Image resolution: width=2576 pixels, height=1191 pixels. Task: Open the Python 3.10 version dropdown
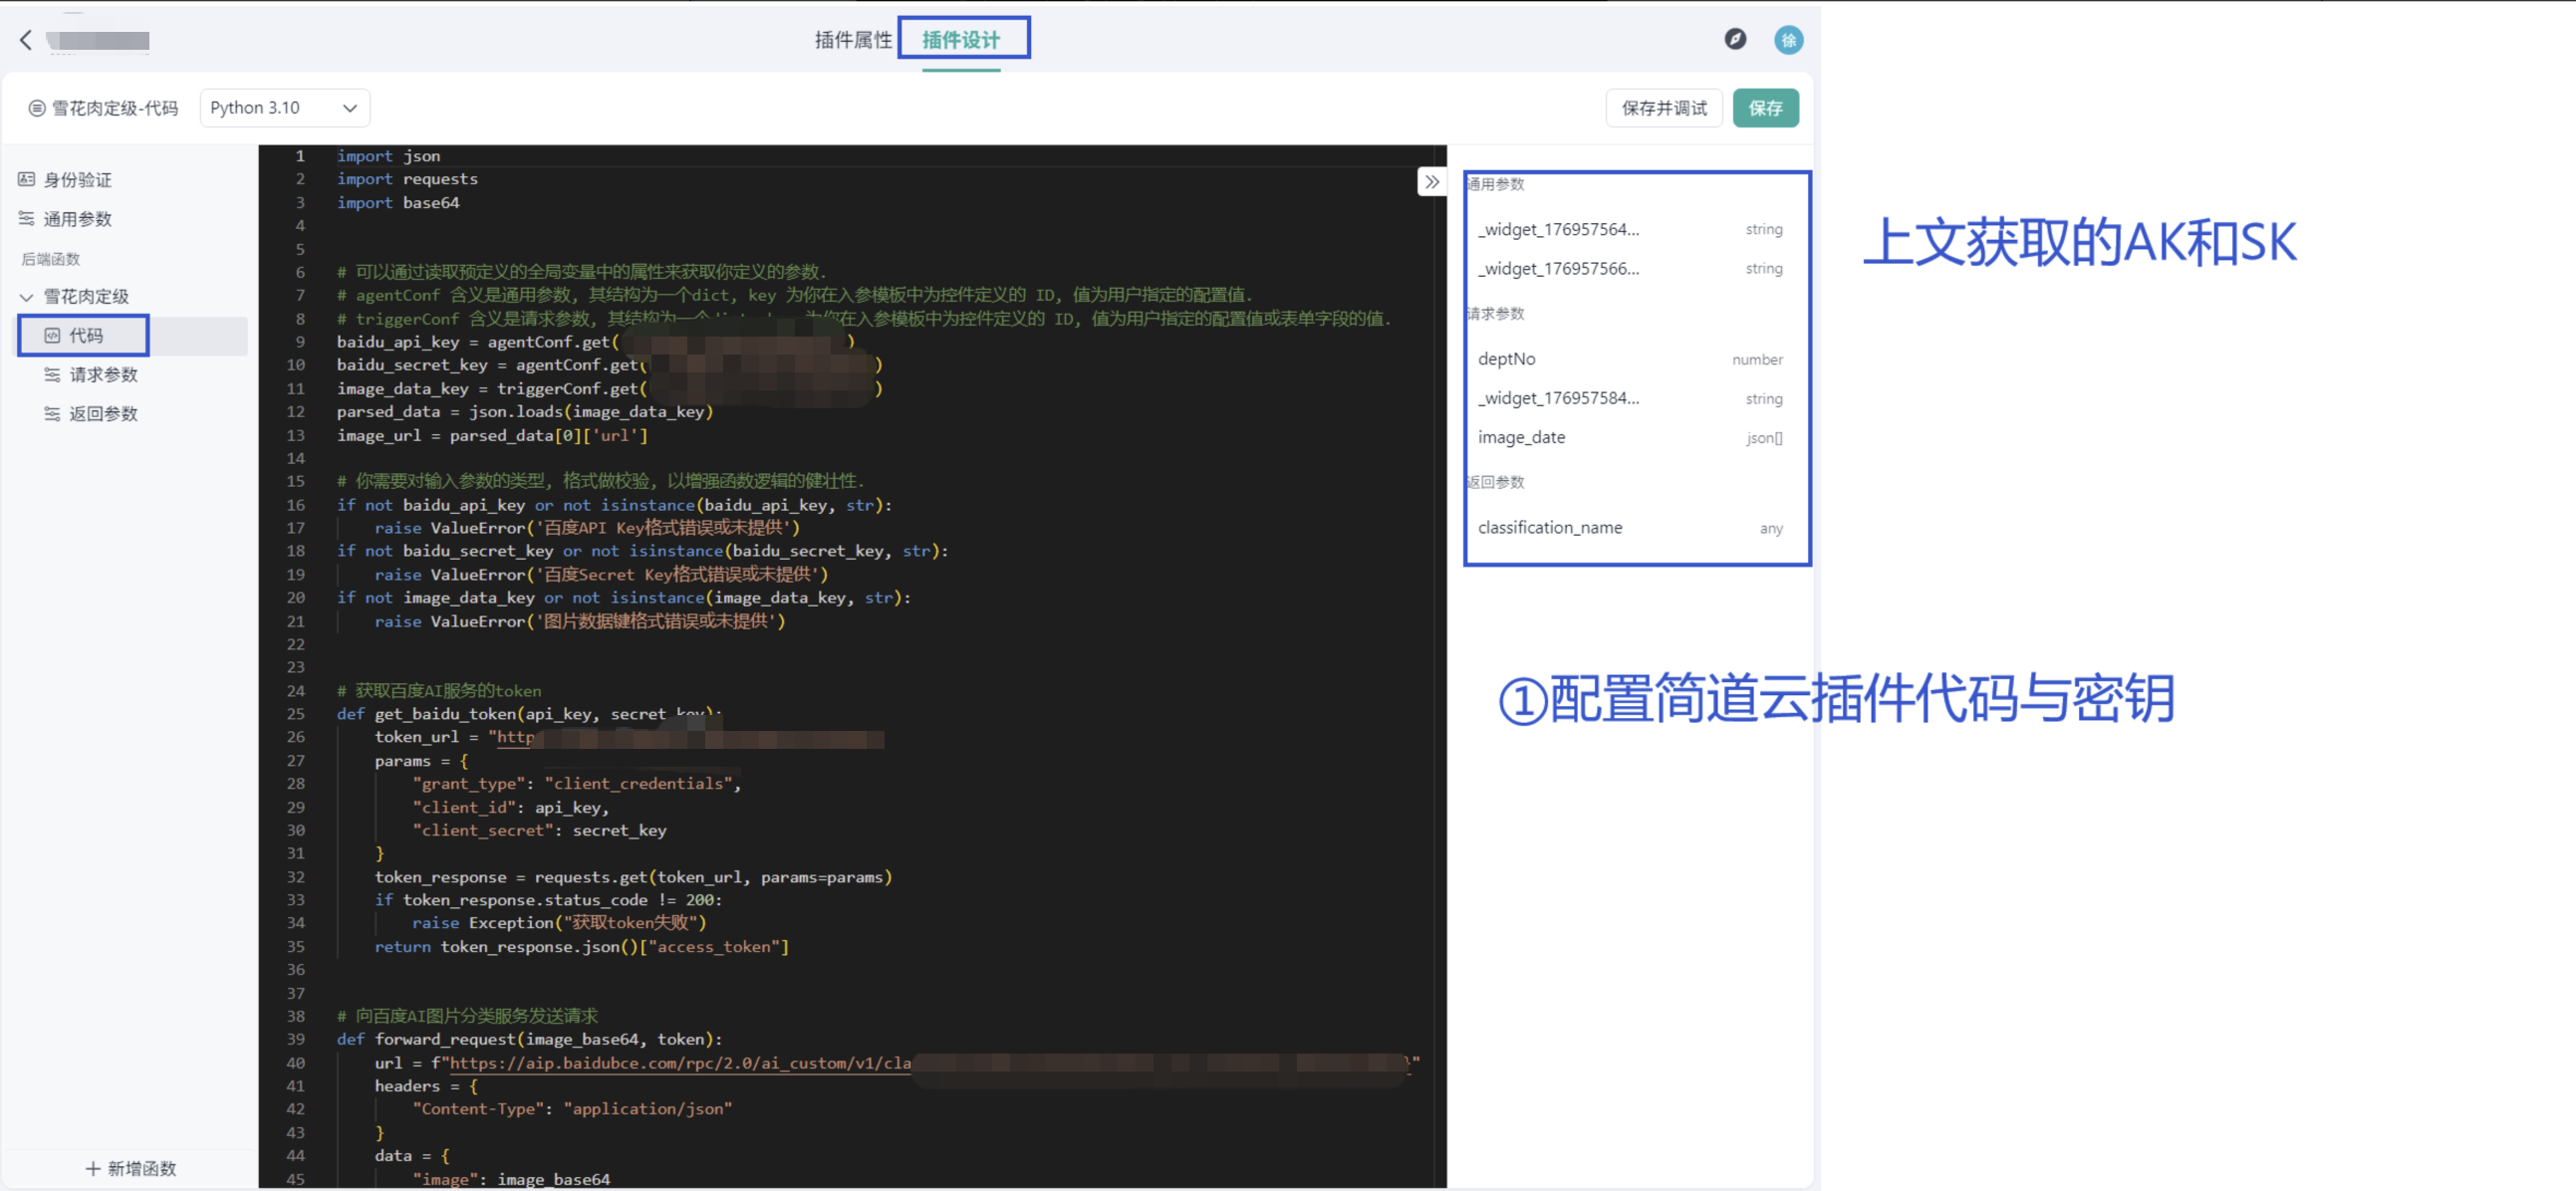click(285, 108)
